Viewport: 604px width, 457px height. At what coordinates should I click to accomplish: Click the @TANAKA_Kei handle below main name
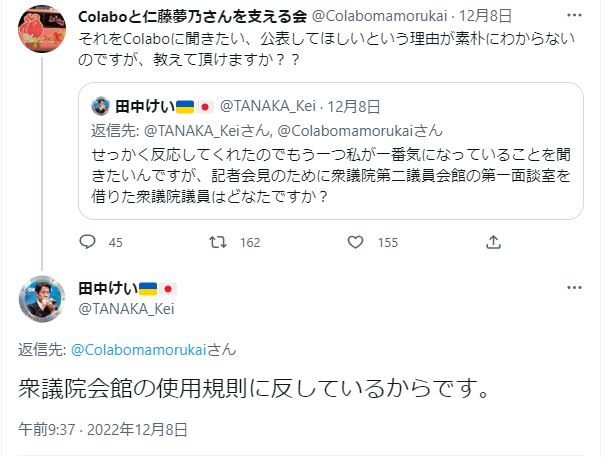(x=127, y=308)
